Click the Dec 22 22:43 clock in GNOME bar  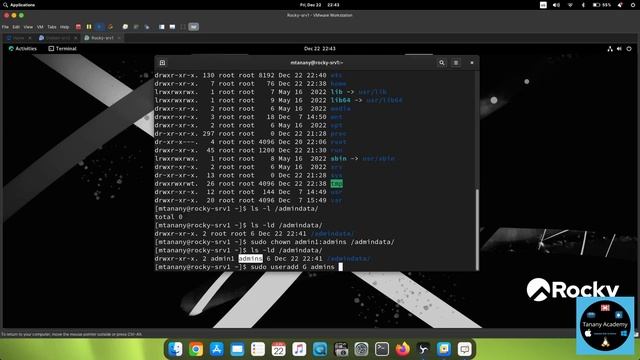(x=320, y=49)
